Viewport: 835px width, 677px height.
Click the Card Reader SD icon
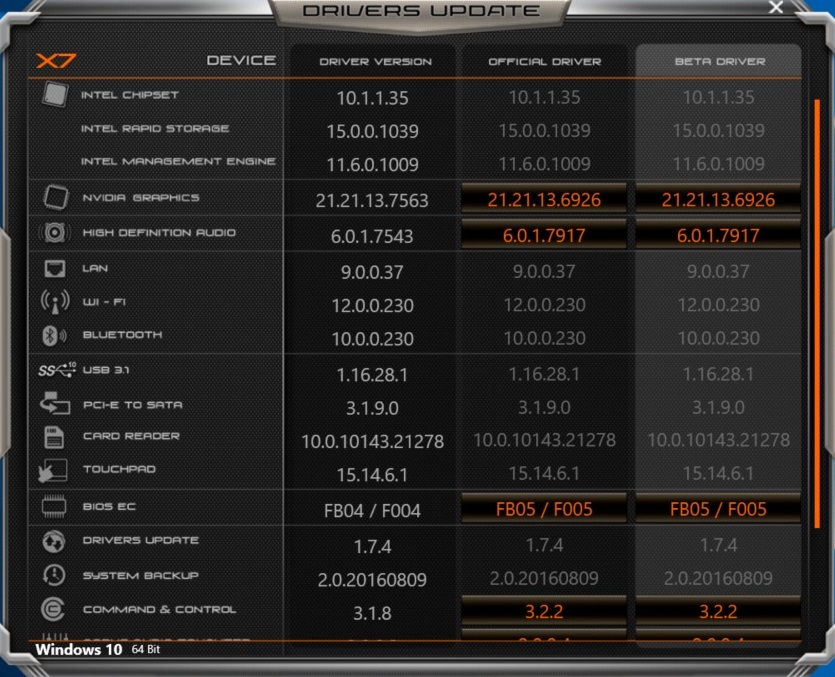(x=54, y=437)
